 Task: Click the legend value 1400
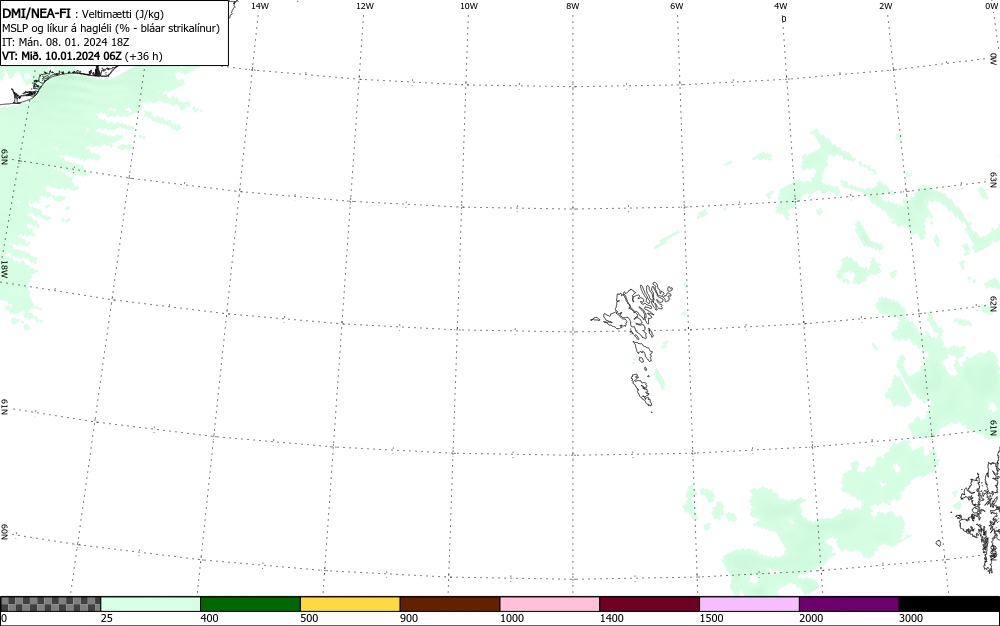click(612, 618)
